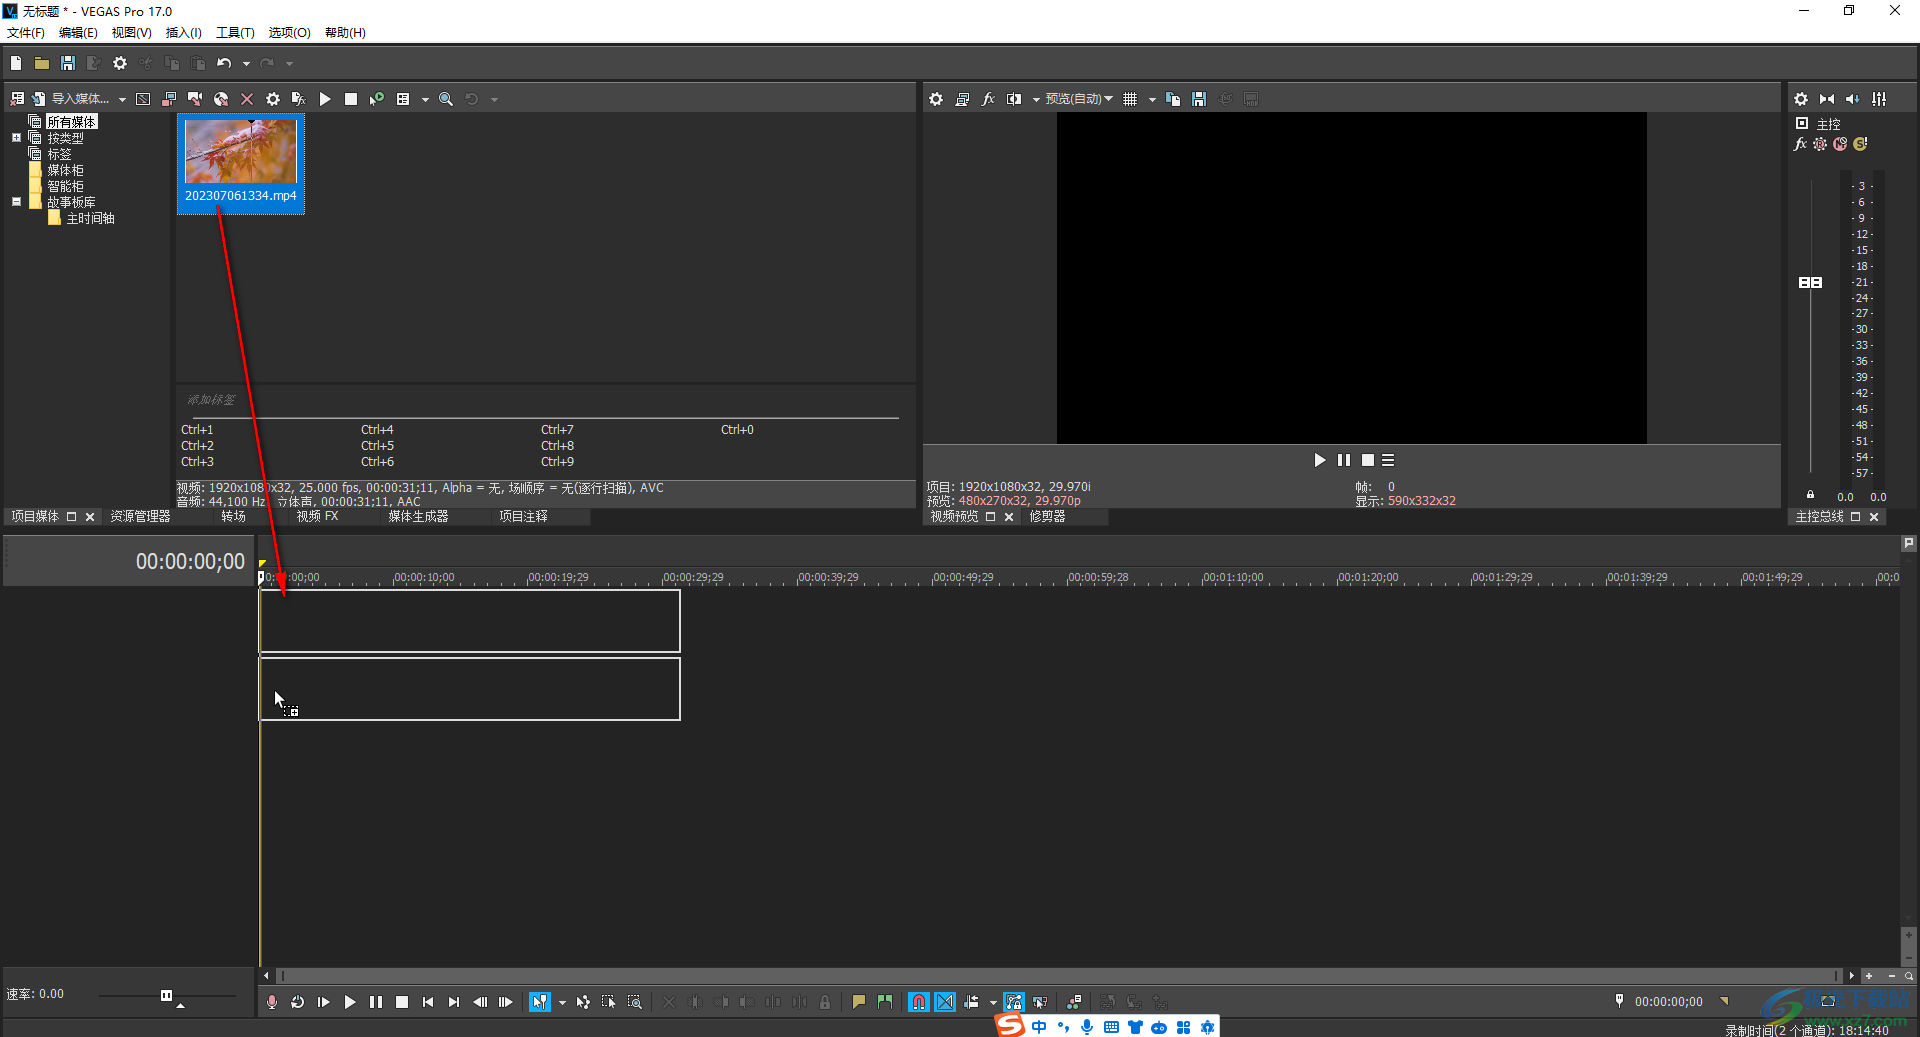Click the record microphone icon in transport bar
The height and width of the screenshot is (1037, 1920).
pyautogui.click(x=272, y=1002)
